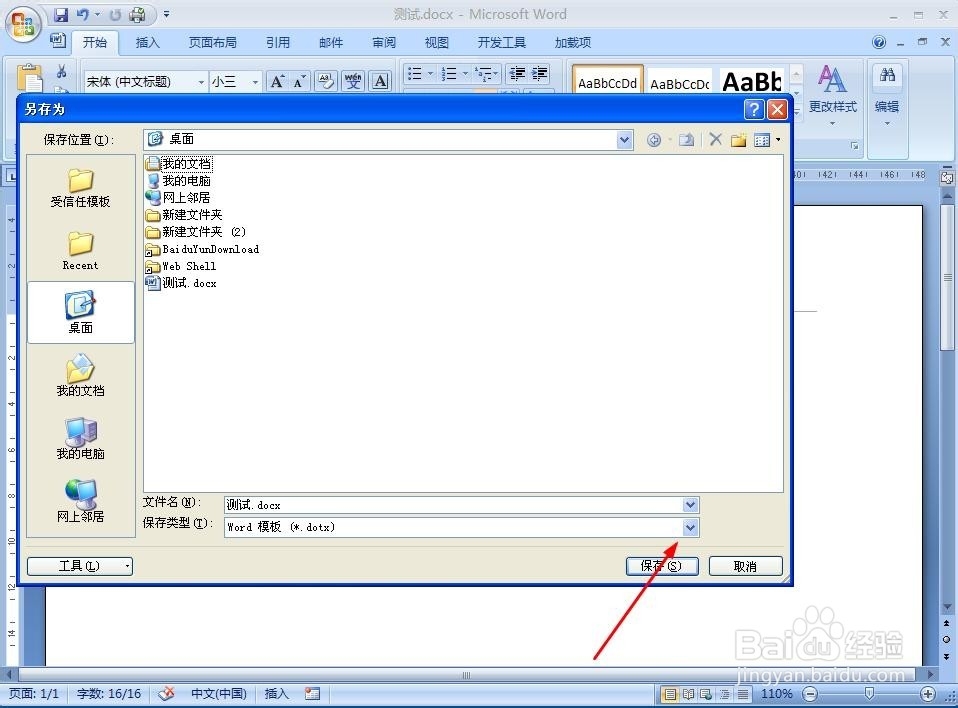Select Full Screen Reading view icon
The image size is (958, 708).
tap(689, 694)
